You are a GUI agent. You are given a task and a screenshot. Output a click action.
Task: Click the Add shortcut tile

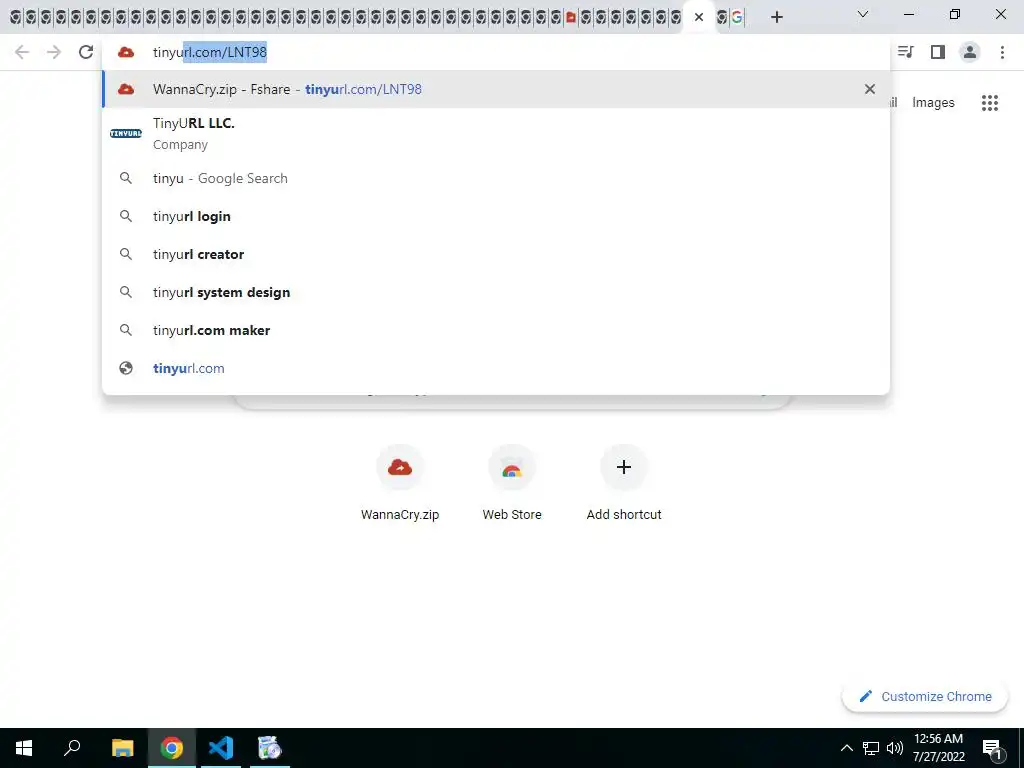(x=624, y=483)
